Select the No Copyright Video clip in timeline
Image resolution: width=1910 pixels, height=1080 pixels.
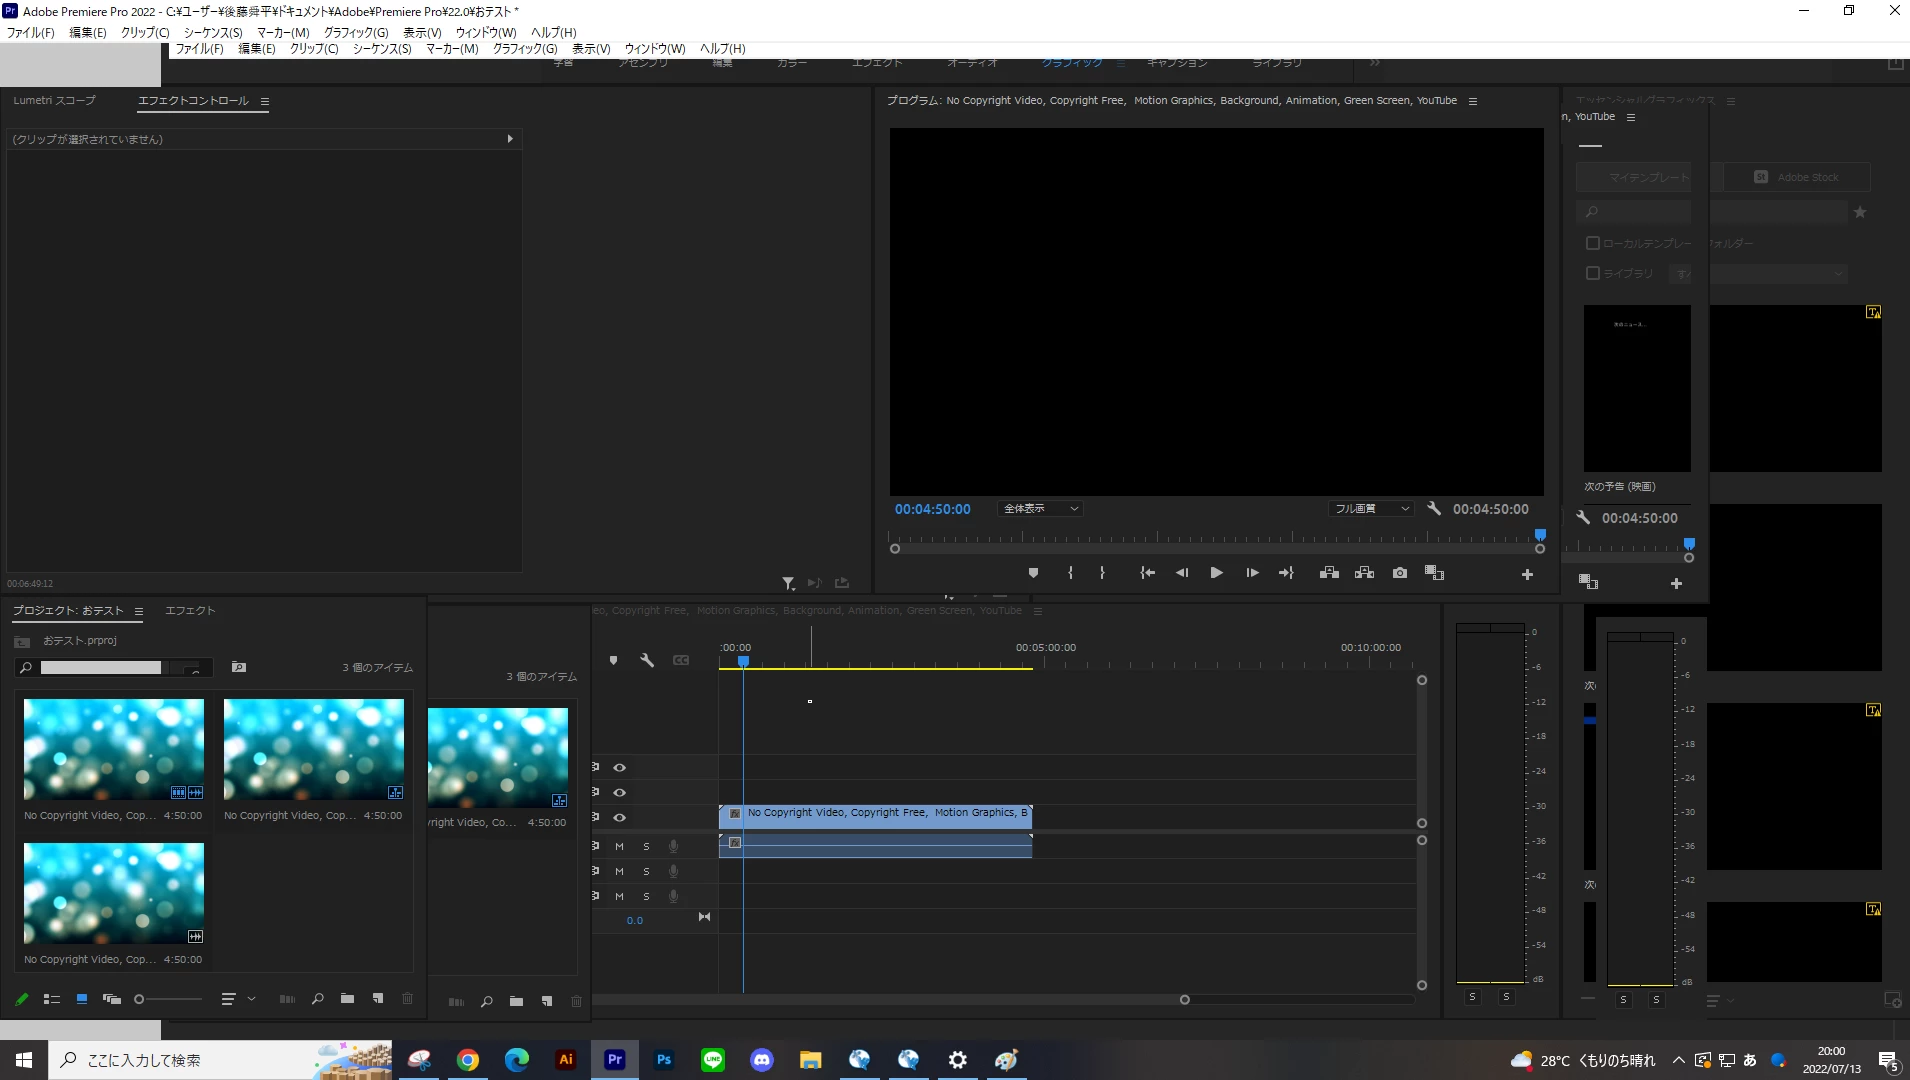[x=875, y=815]
